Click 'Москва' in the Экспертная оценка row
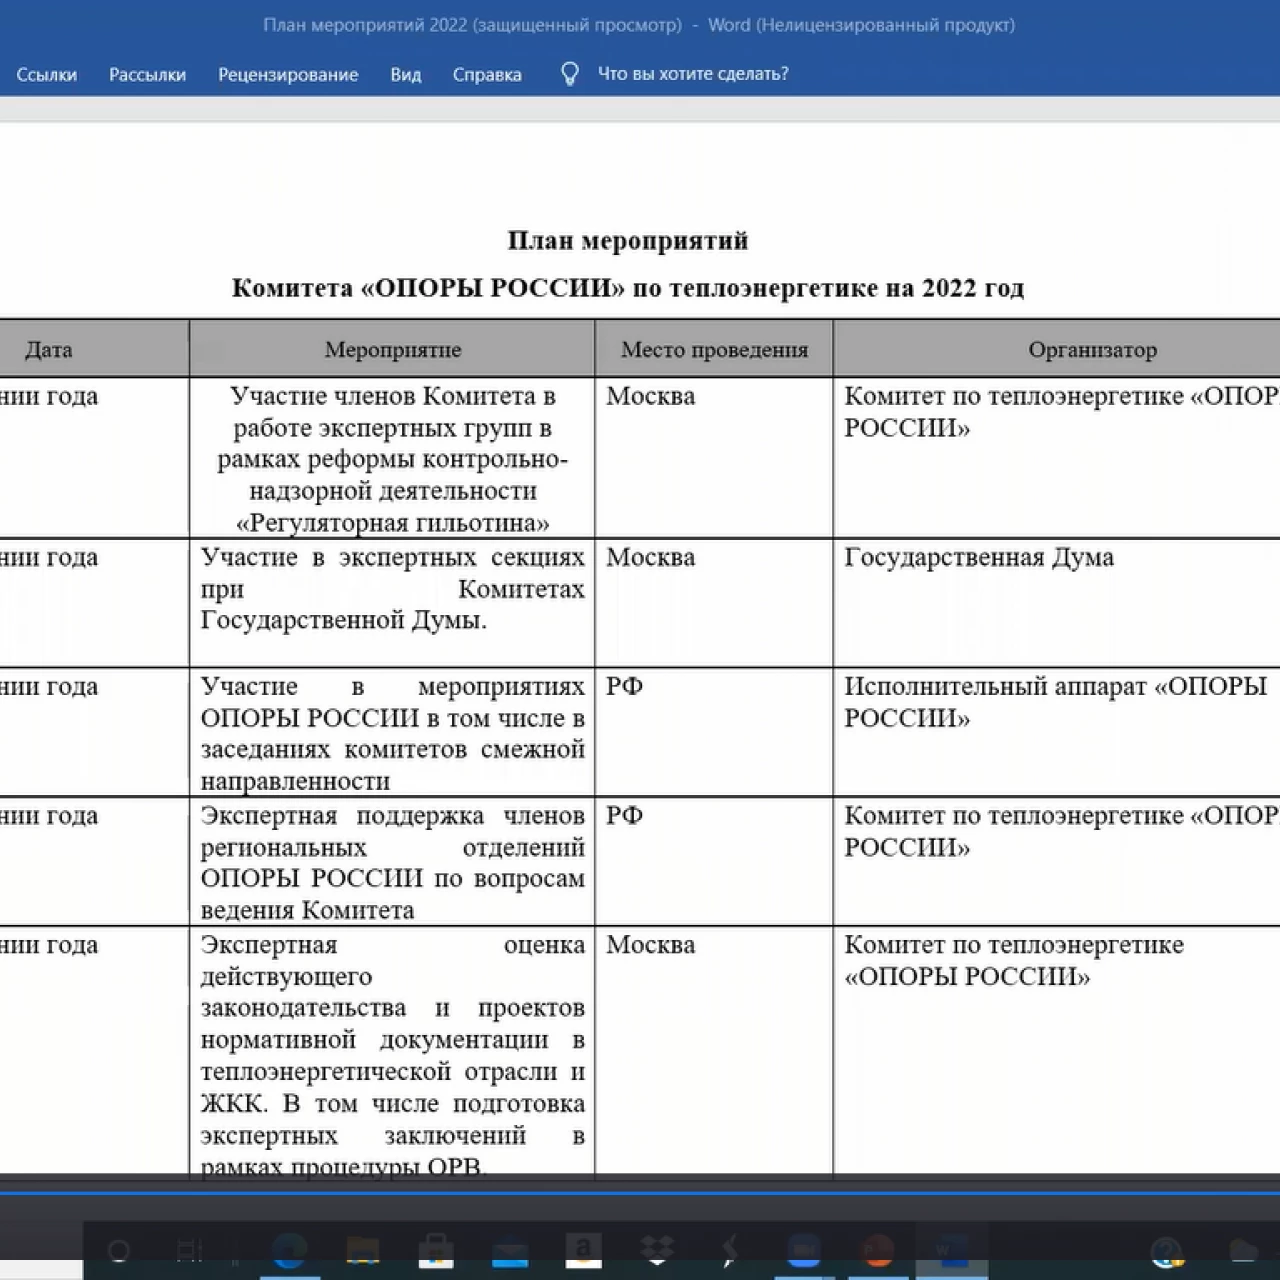This screenshot has width=1280, height=1280. [650, 945]
